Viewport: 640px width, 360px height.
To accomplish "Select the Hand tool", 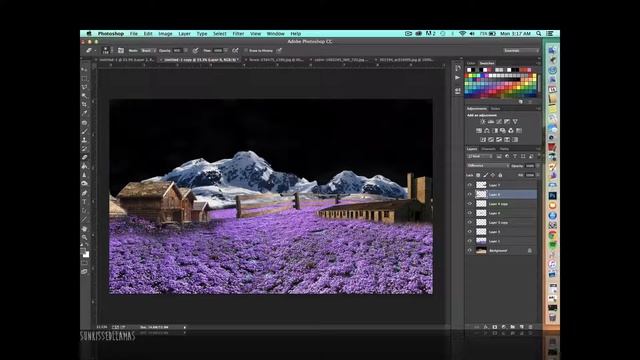I will (x=84, y=229).
